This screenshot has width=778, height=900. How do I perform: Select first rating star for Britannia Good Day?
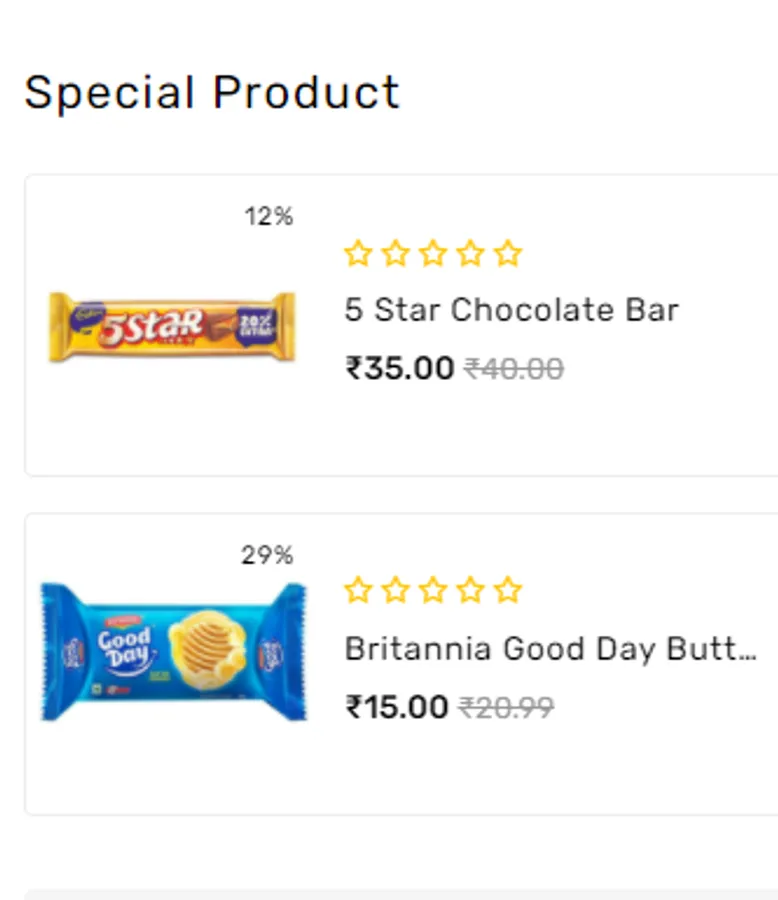[357, 590]
